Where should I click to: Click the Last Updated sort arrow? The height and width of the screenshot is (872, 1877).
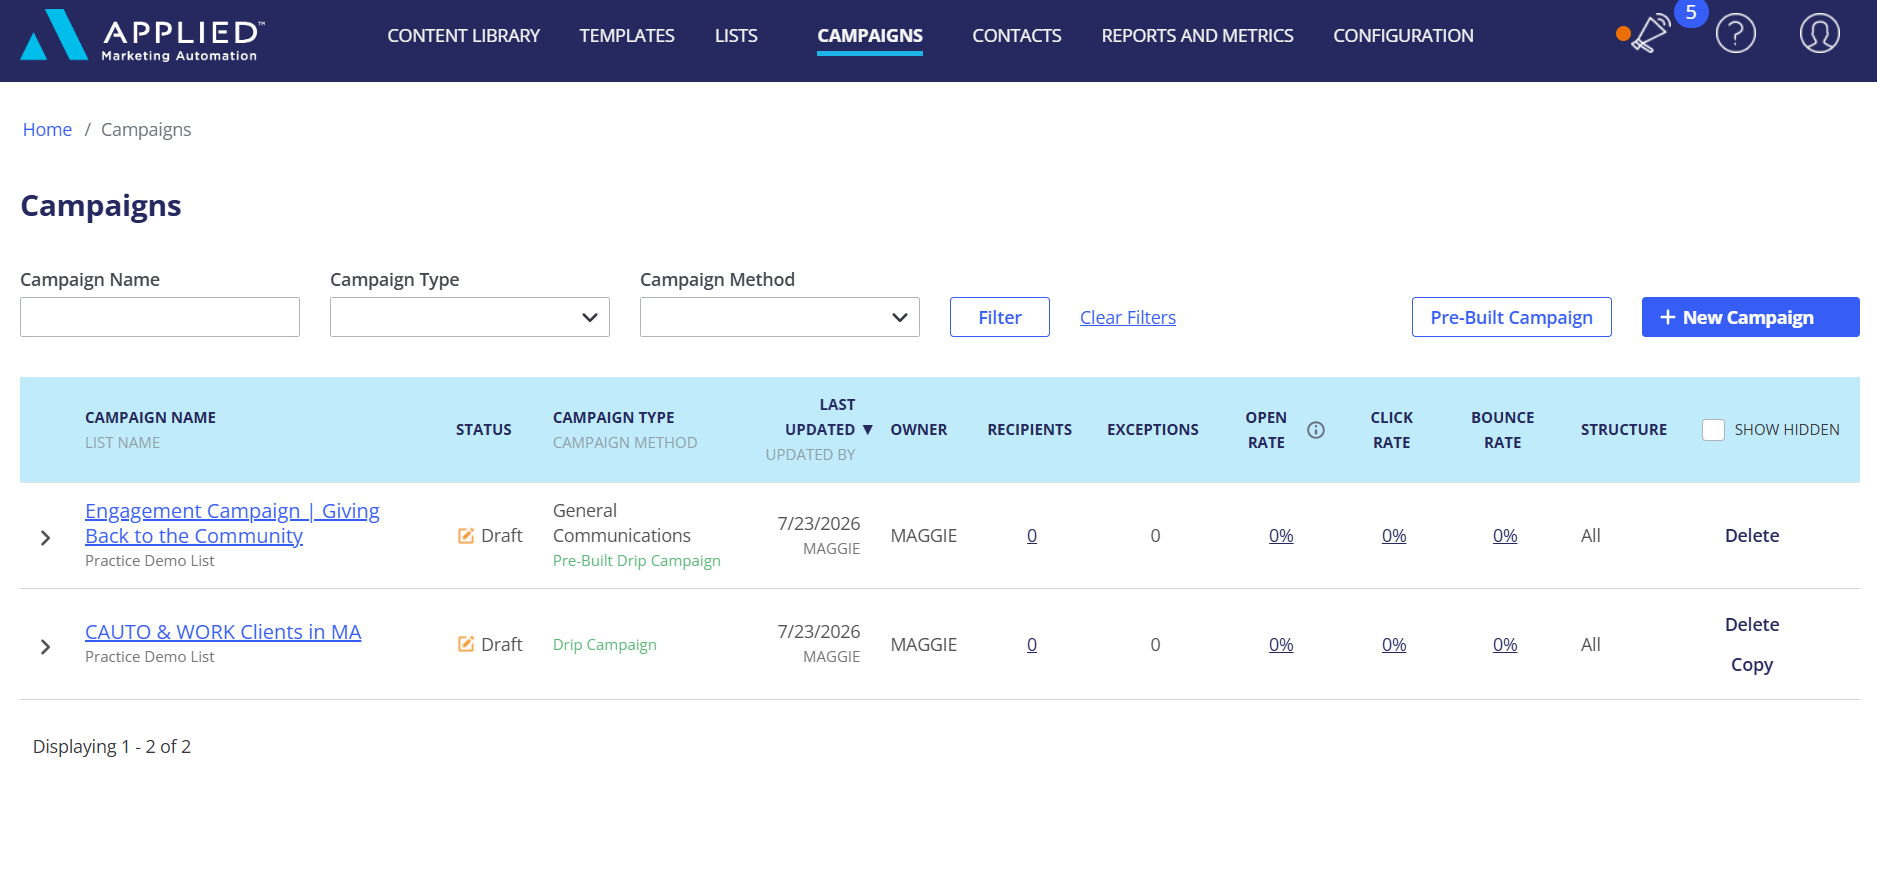coord(868,430)
